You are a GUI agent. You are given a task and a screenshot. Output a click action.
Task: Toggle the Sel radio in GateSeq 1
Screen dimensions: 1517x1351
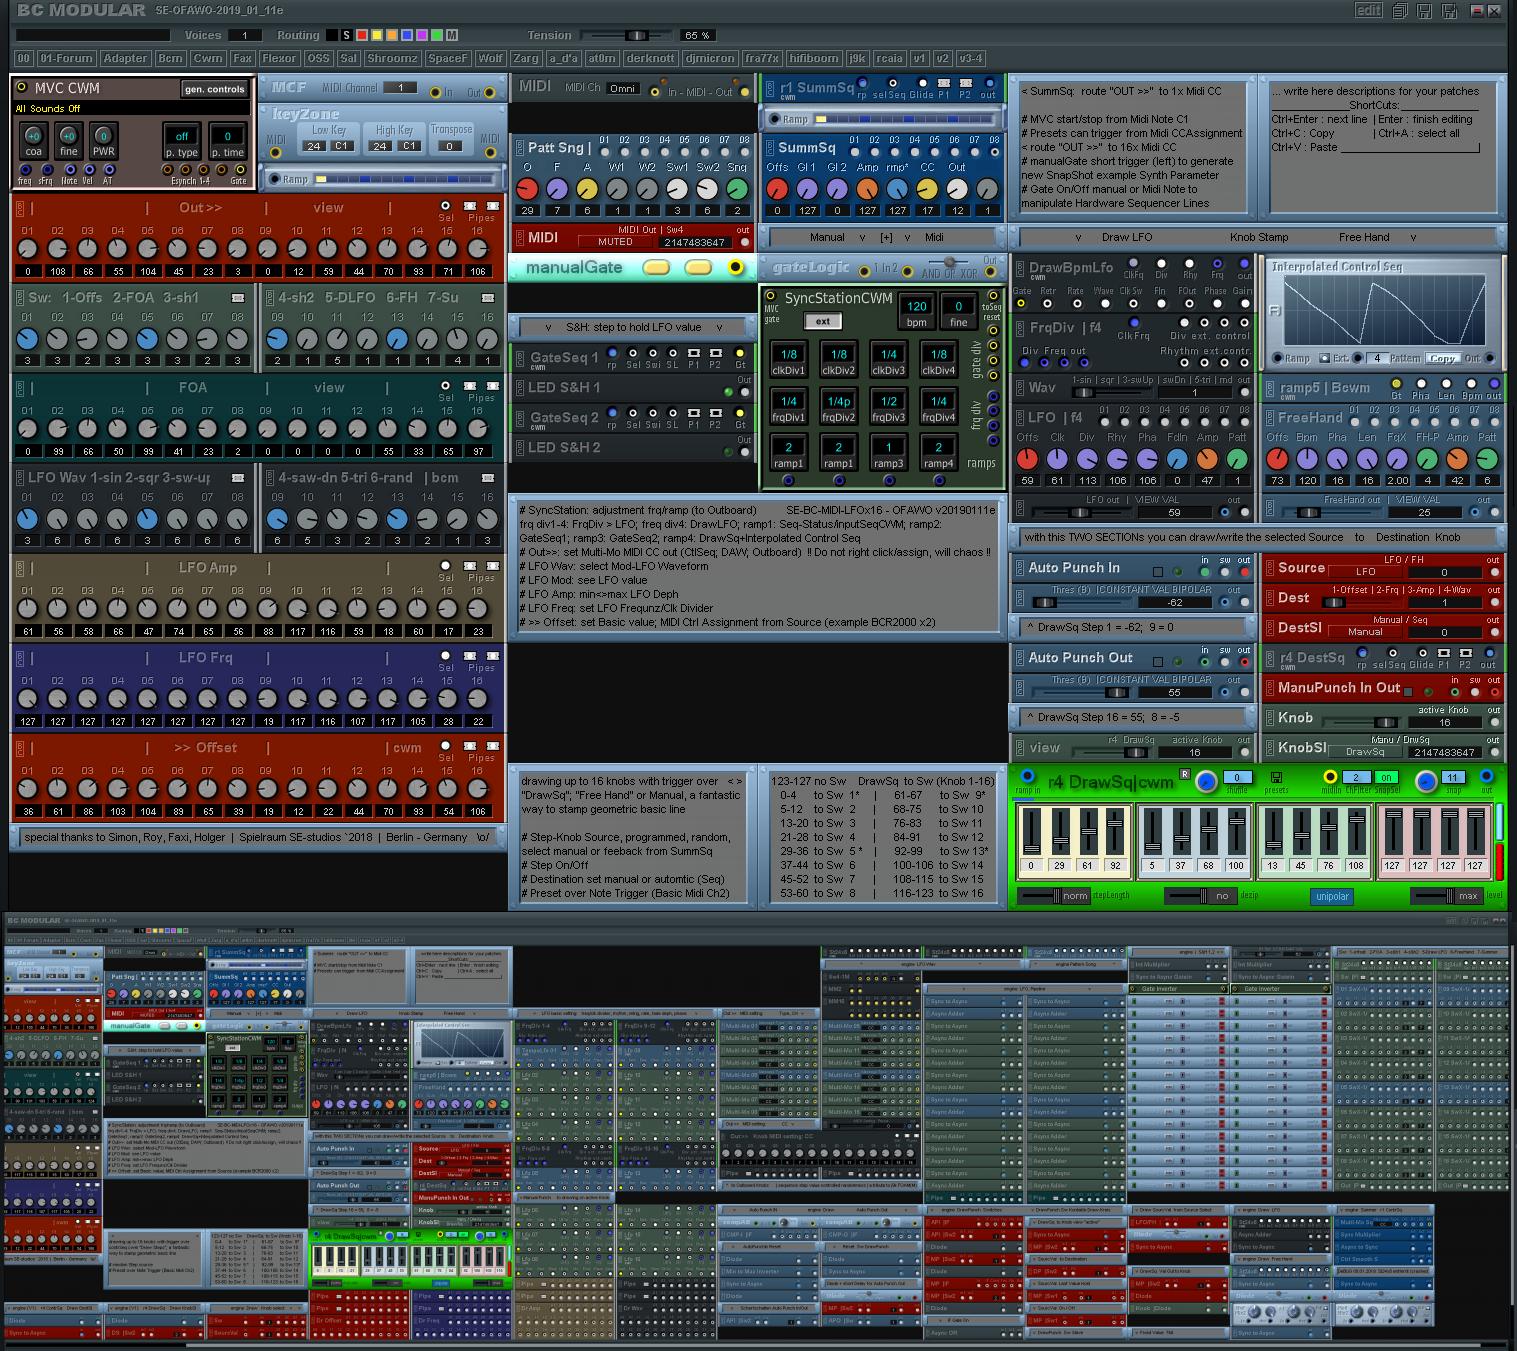[x=632, y=353]
